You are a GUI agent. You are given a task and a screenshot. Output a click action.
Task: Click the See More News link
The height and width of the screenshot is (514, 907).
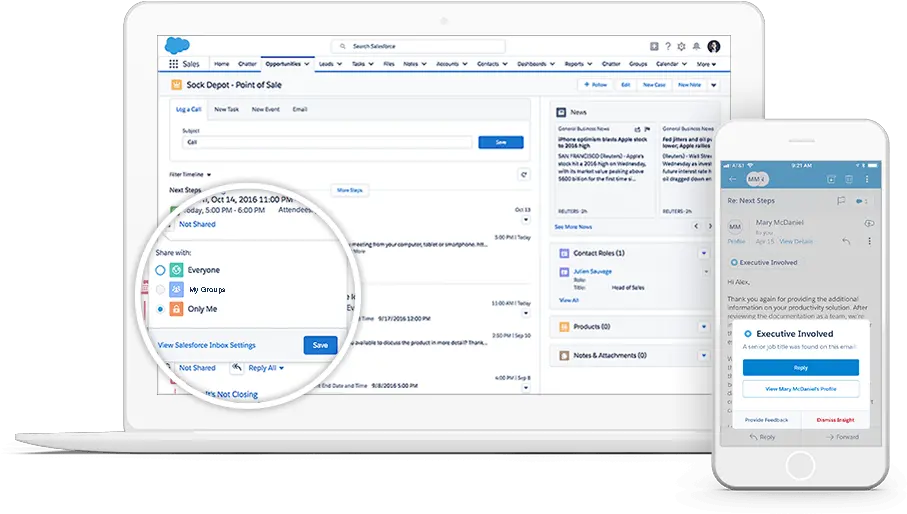pos(573,227)
